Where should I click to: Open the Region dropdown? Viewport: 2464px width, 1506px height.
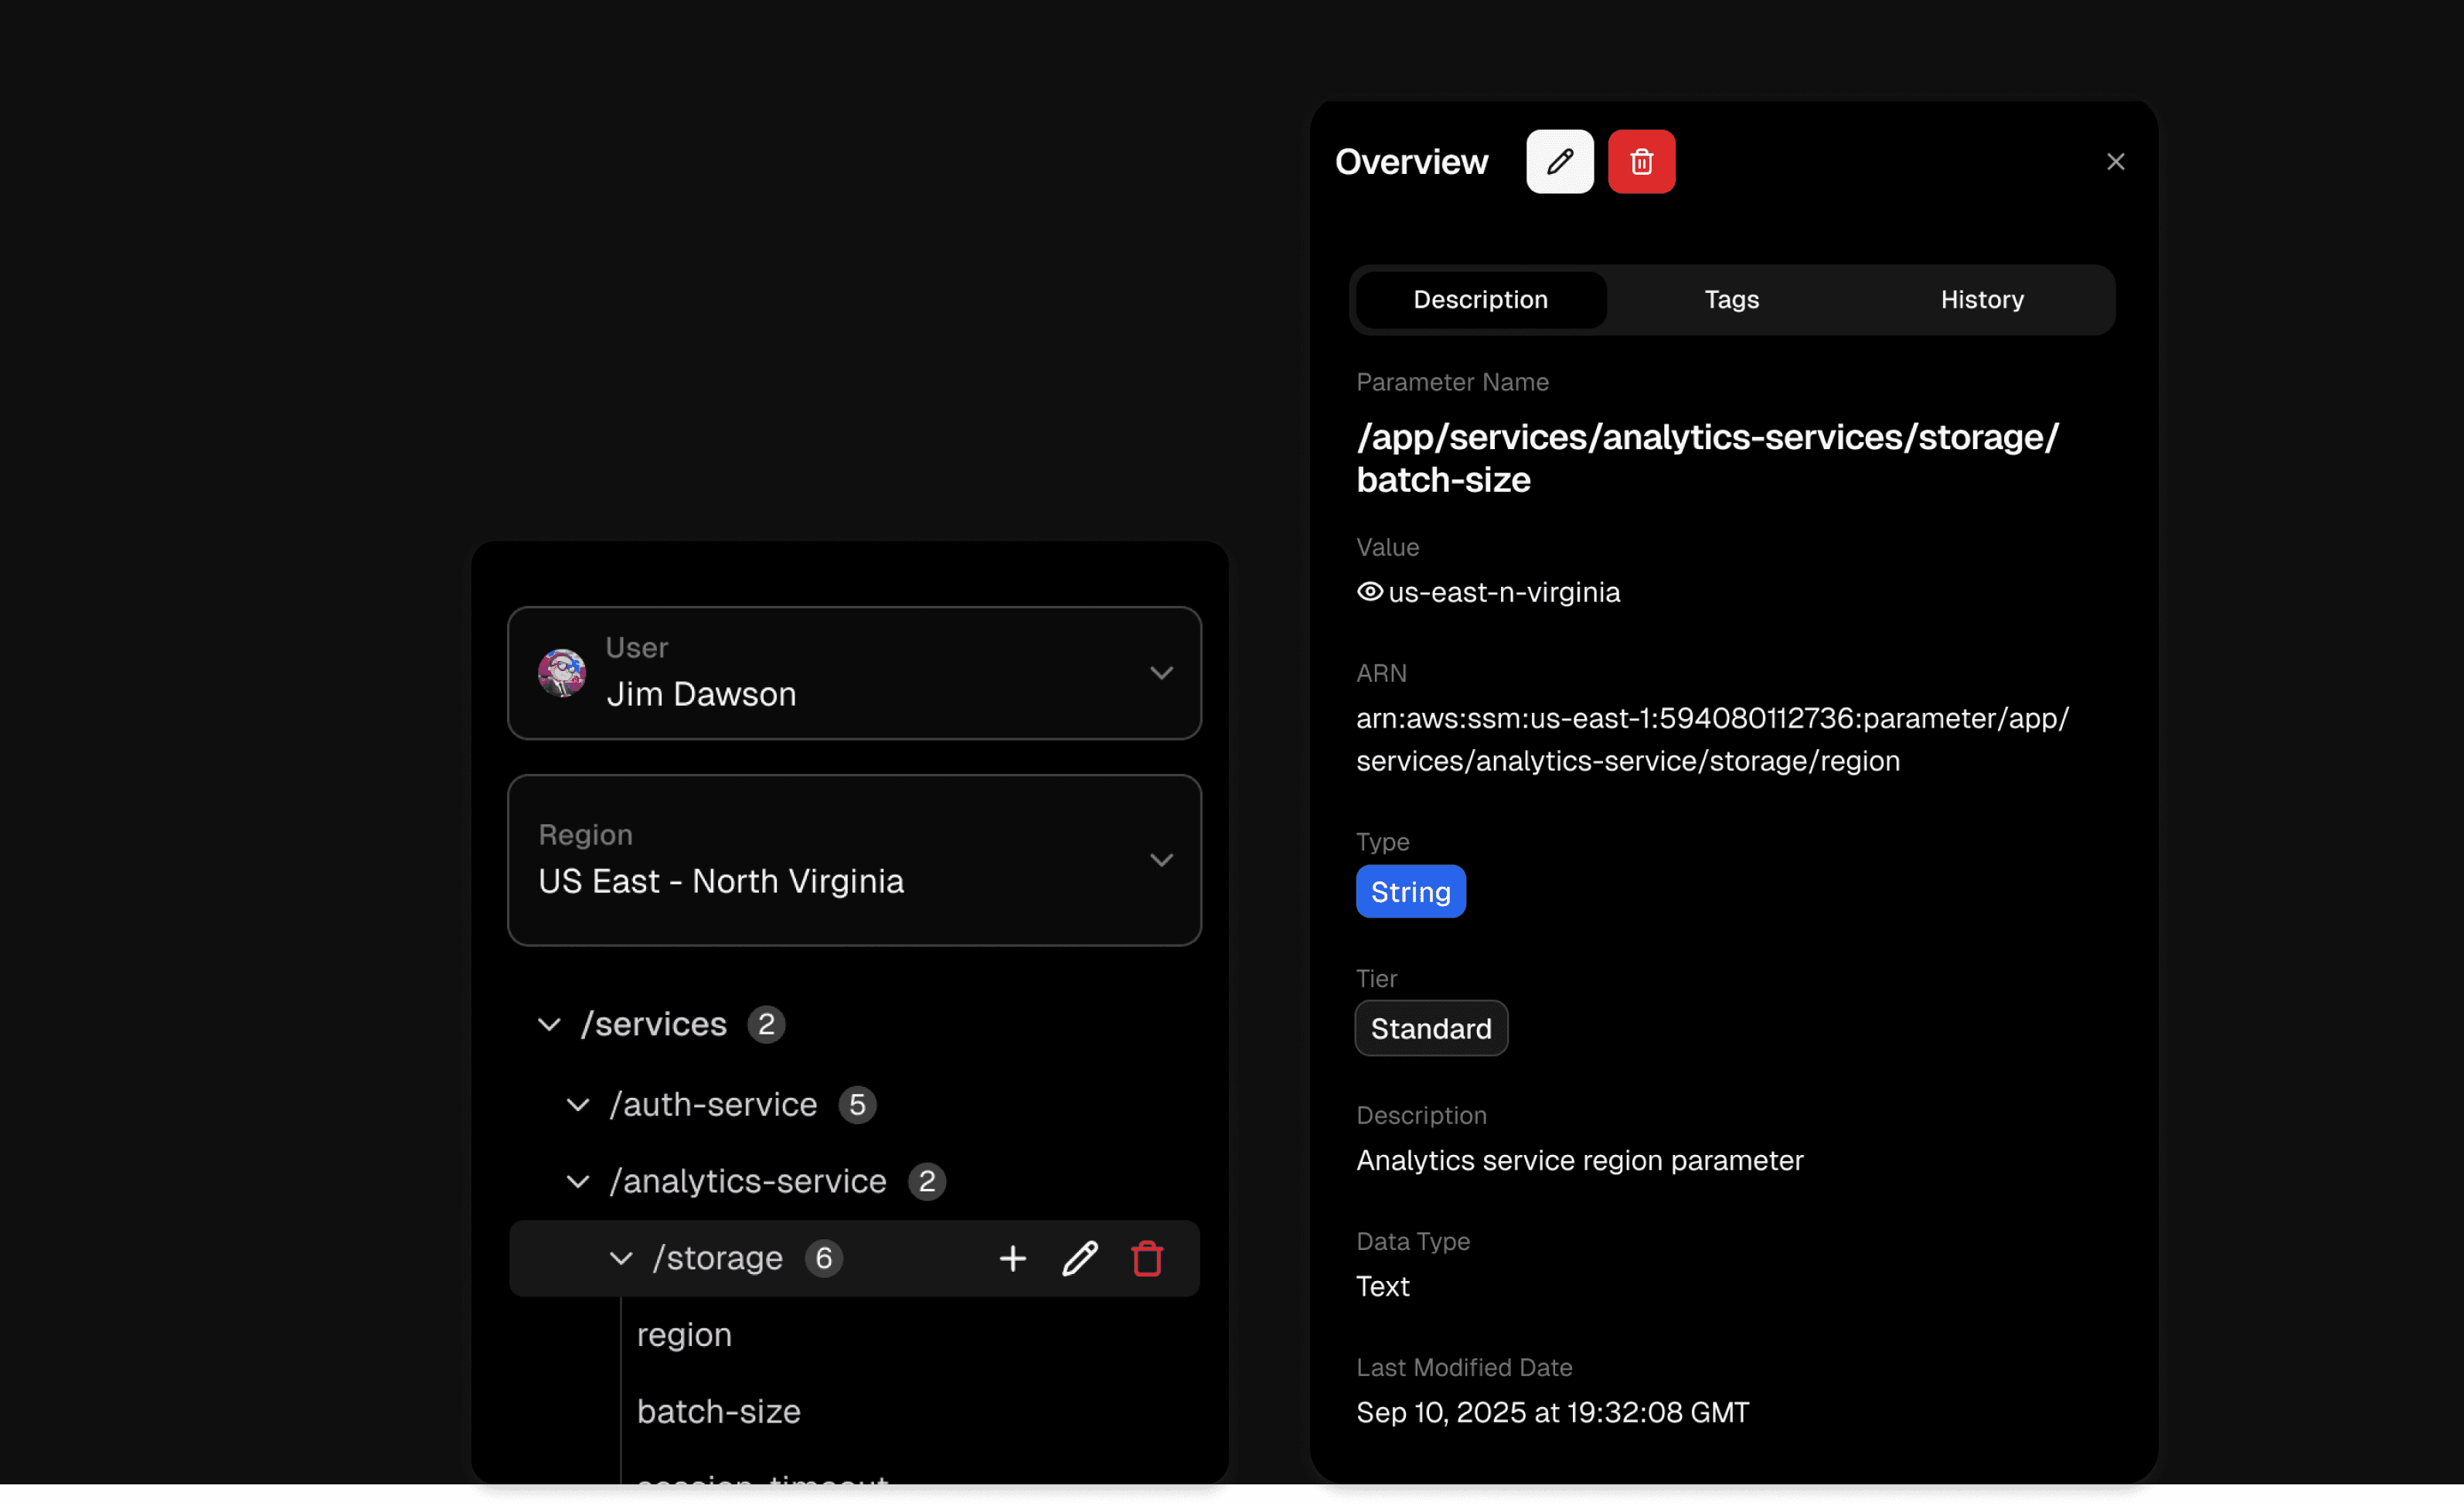point(1160,860)
